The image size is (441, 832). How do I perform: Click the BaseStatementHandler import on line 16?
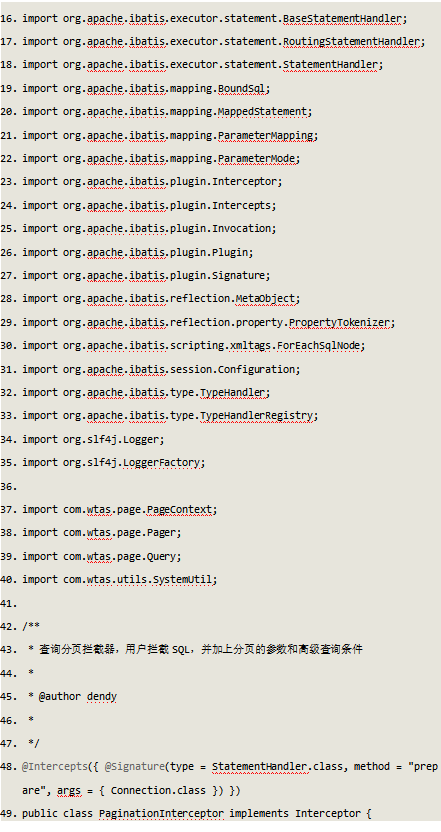coord(342,19)
